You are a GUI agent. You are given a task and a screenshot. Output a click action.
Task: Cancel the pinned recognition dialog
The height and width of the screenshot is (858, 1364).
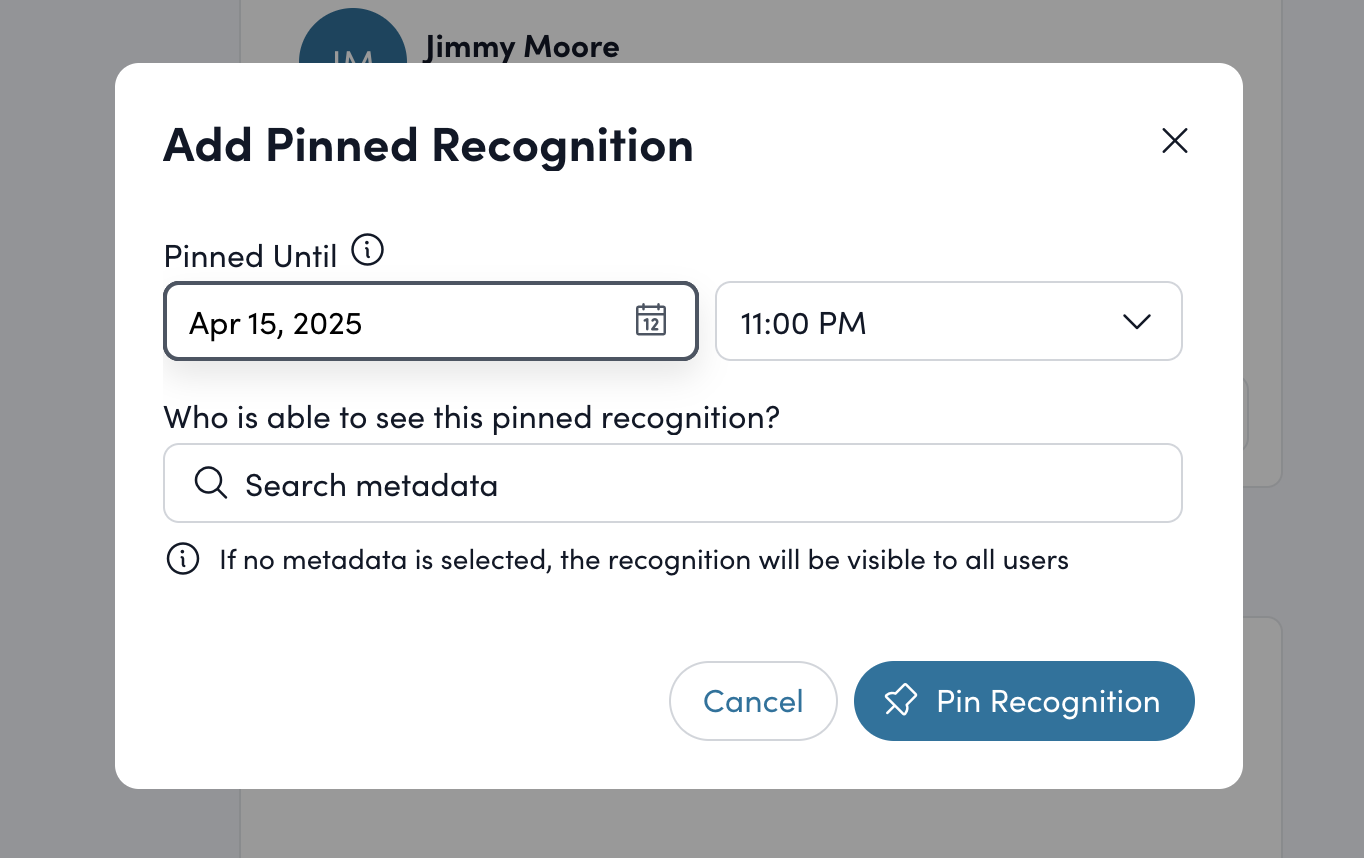click(x=753, y=701)
